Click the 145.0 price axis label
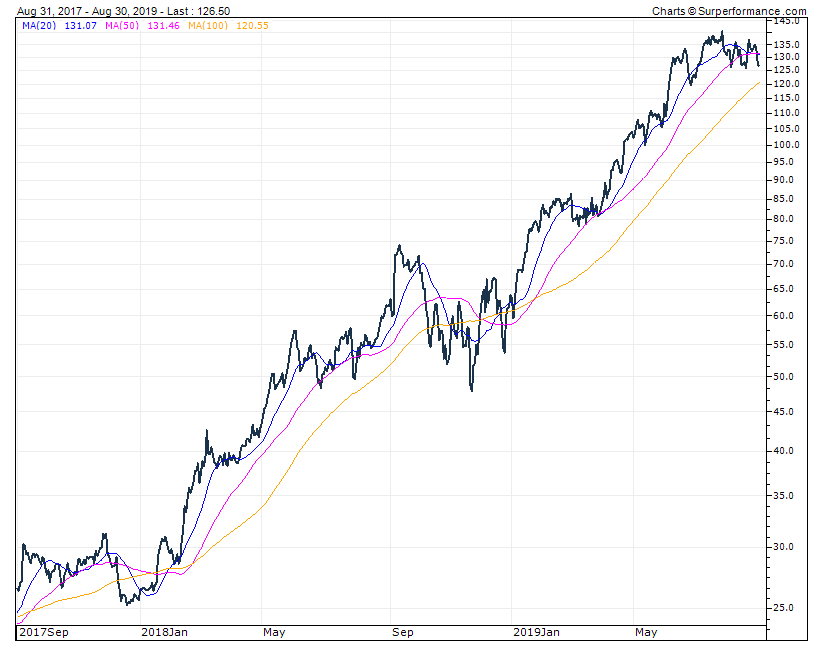The width and height of the screenshot is (815, 650). pos(786,21)
